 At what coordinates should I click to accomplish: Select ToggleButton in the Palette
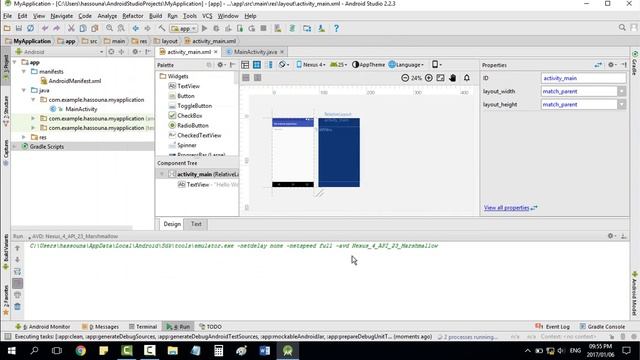click(x=191, y=106)
